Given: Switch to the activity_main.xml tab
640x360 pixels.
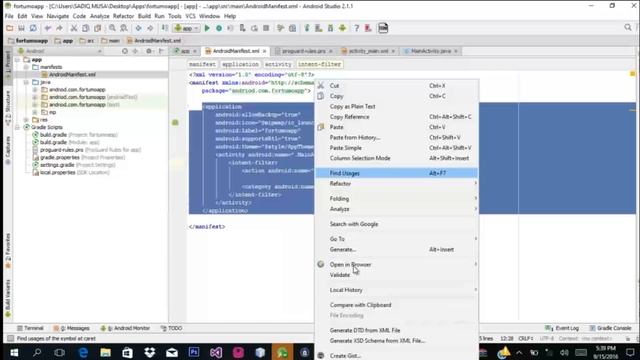Looking at the screenshot, I should (368, 51).
